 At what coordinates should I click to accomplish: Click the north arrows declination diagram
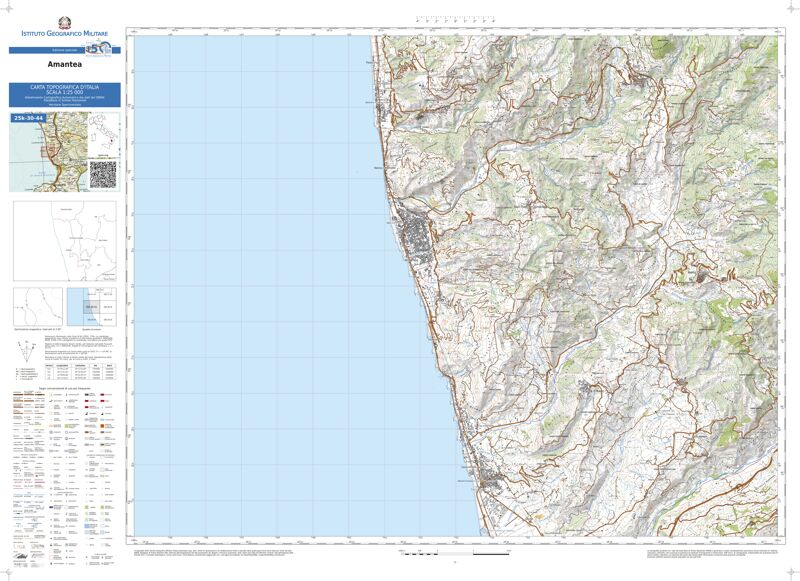tap(25, 351)
